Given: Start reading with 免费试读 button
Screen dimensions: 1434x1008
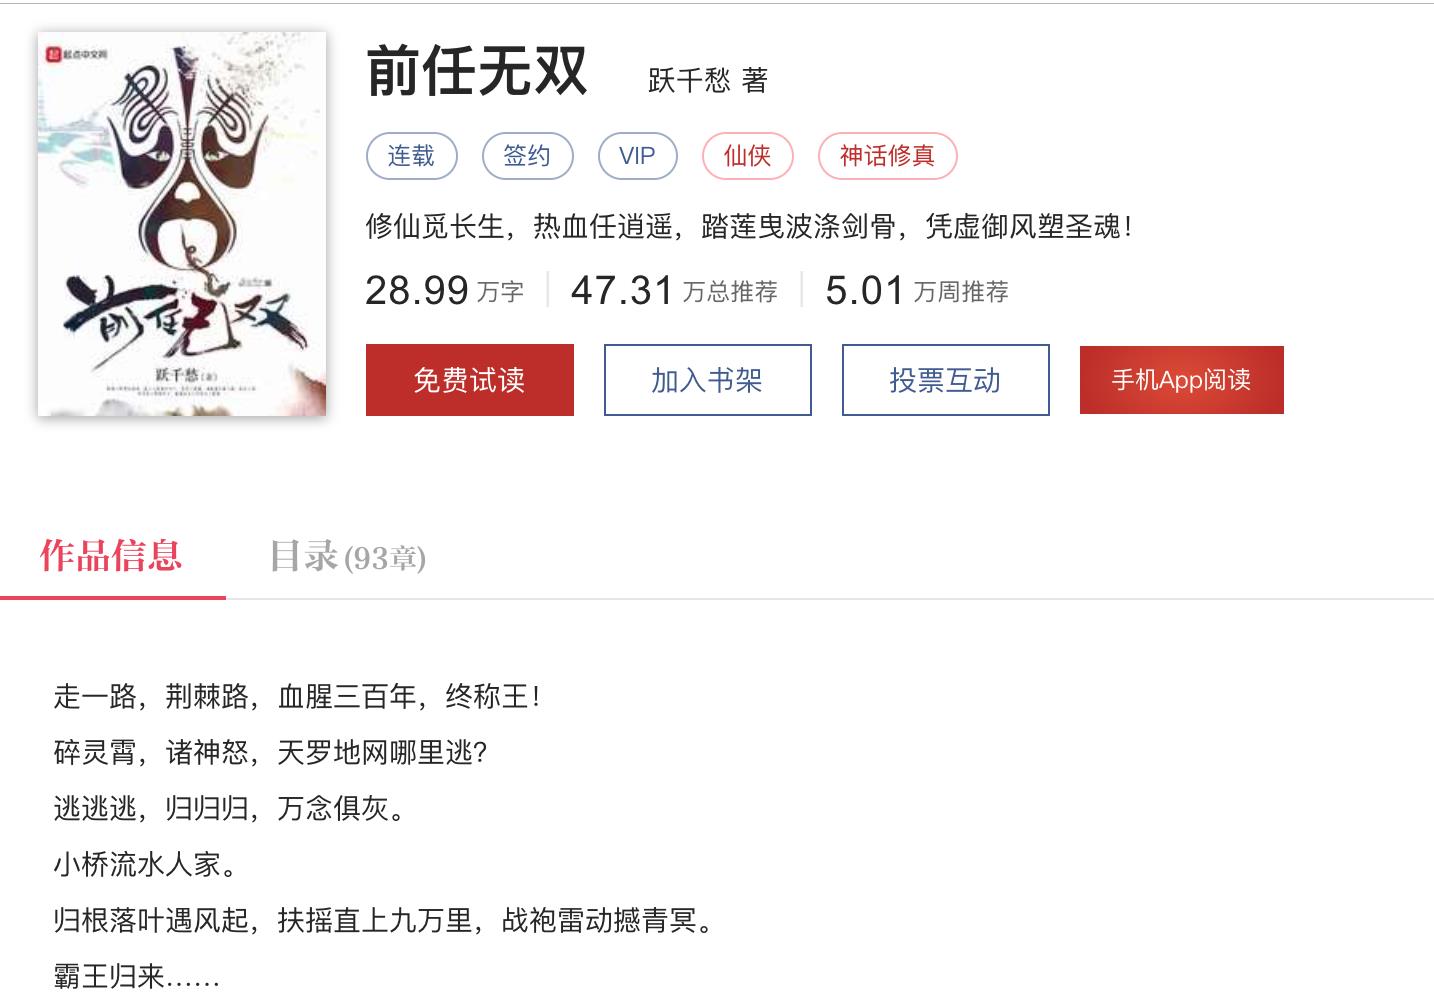Looking at the screenshot, I should tap(470, 380).
